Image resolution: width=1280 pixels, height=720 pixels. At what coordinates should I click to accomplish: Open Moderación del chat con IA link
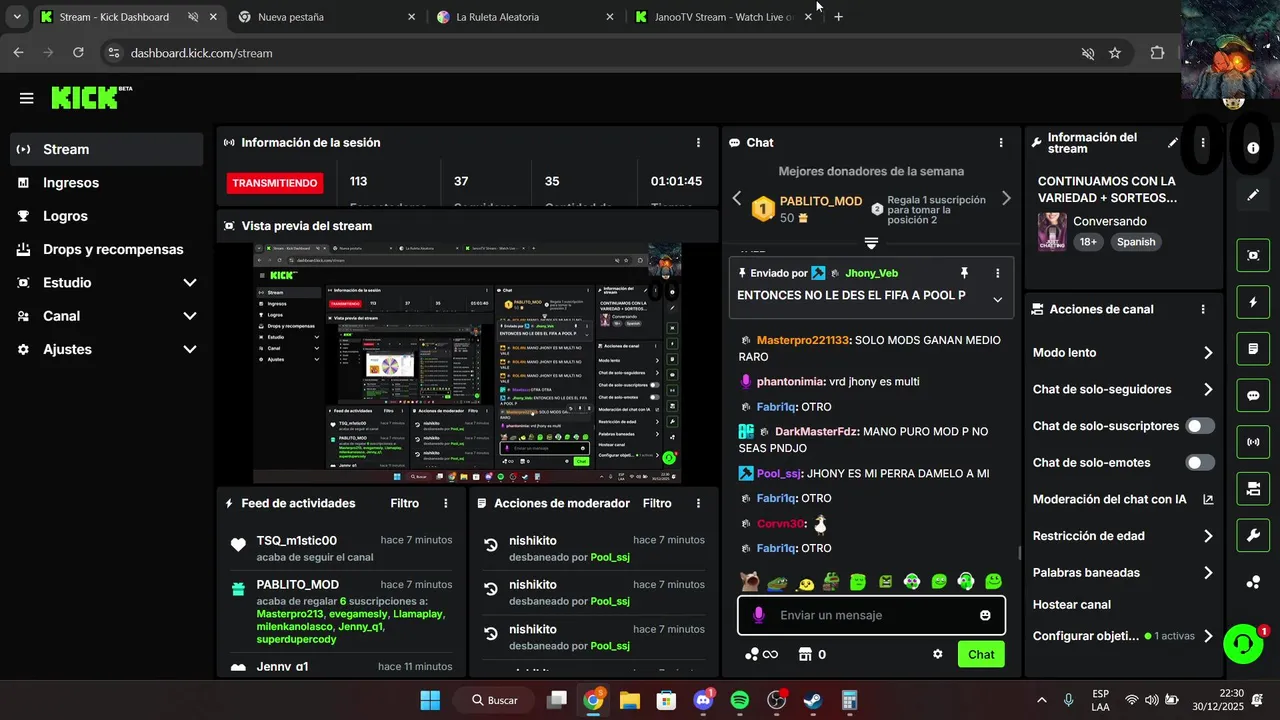tap(1123, 499)
